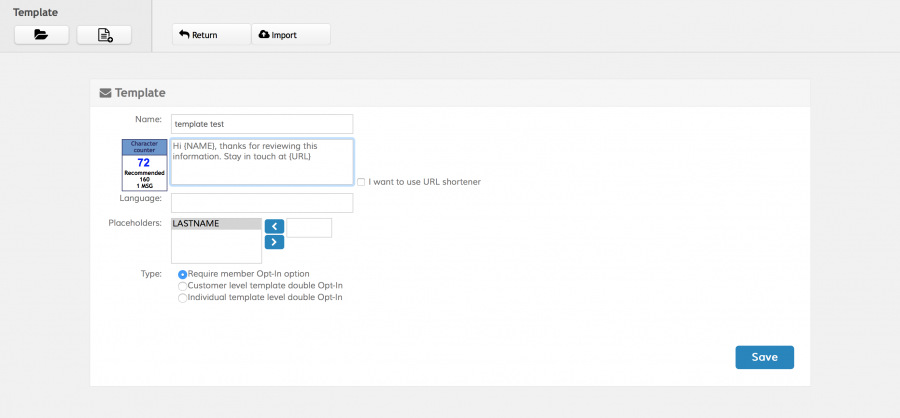Enable the URL shortener checkbox
This screenshot has height=418, width=900.
361,182
